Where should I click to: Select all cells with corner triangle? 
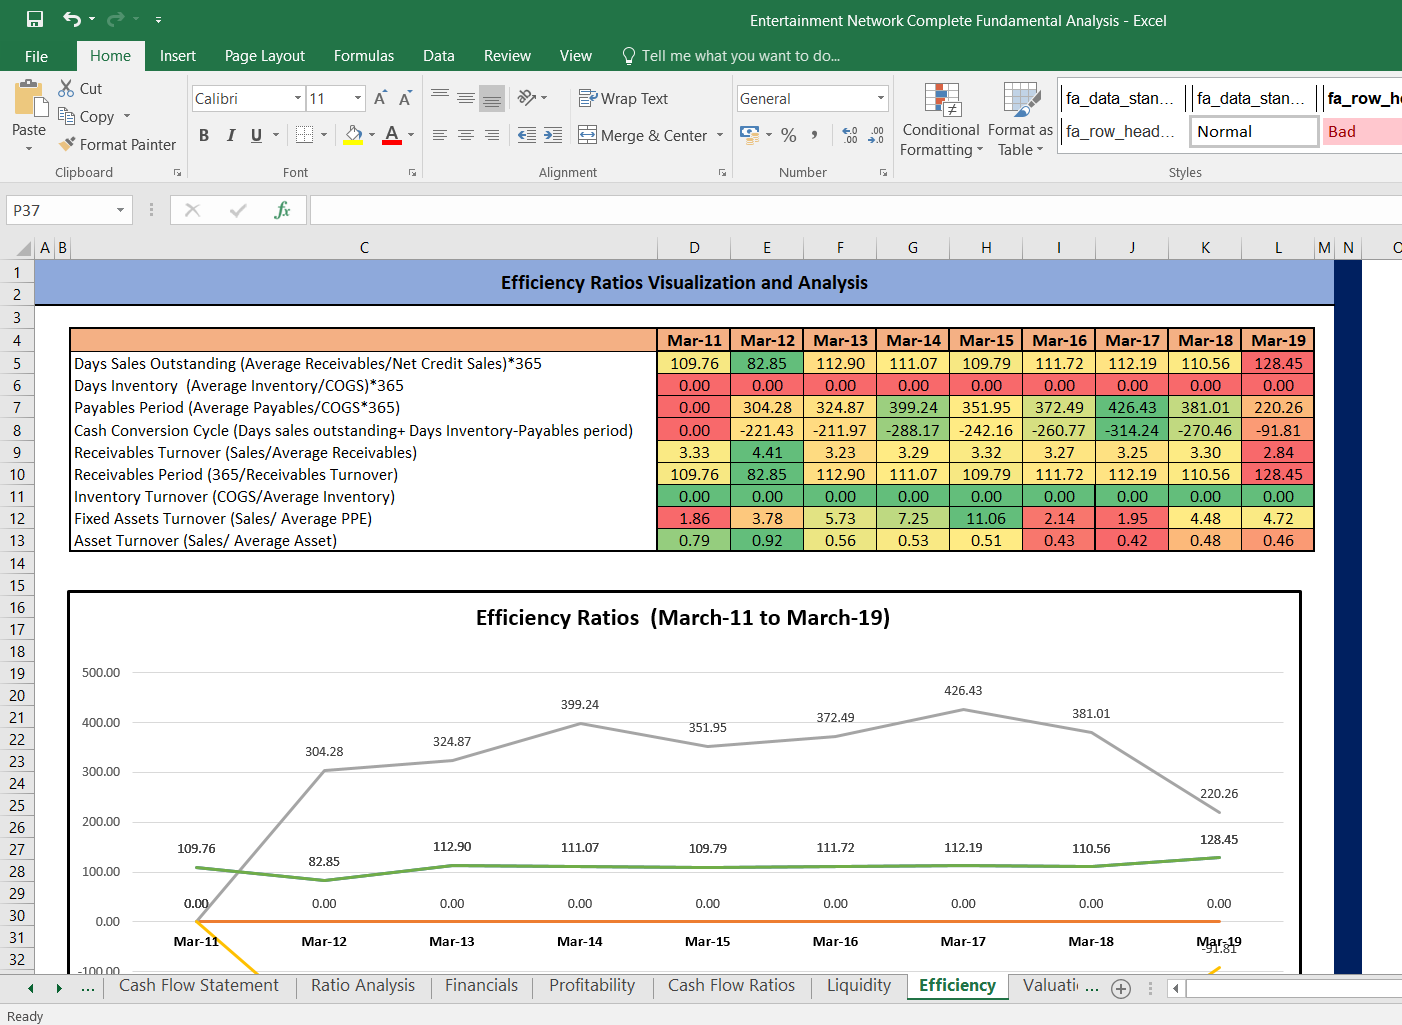24,247
